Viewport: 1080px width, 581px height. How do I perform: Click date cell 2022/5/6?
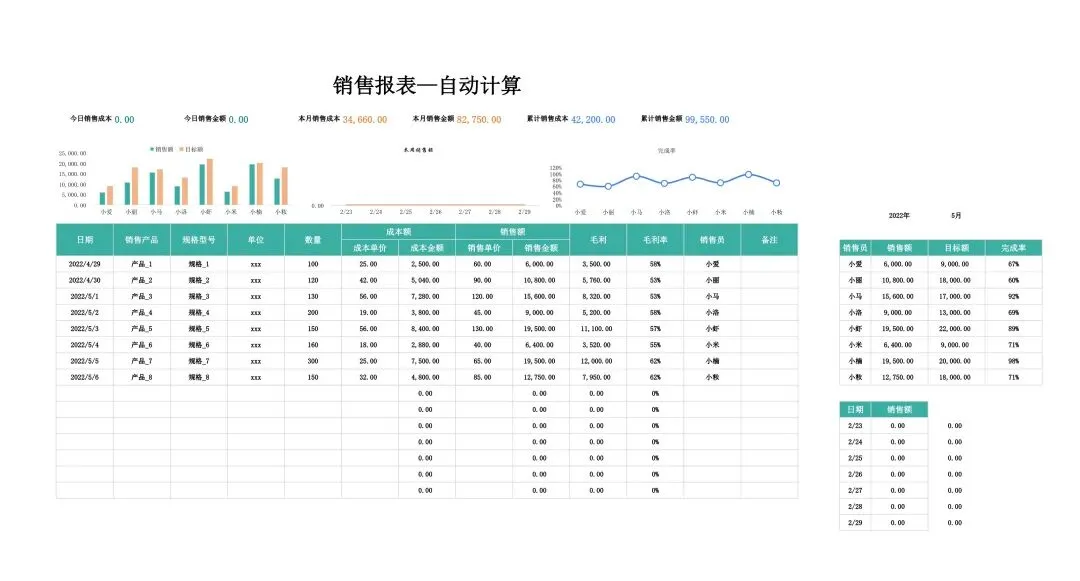pyautogui.click(x=85, y=377)
